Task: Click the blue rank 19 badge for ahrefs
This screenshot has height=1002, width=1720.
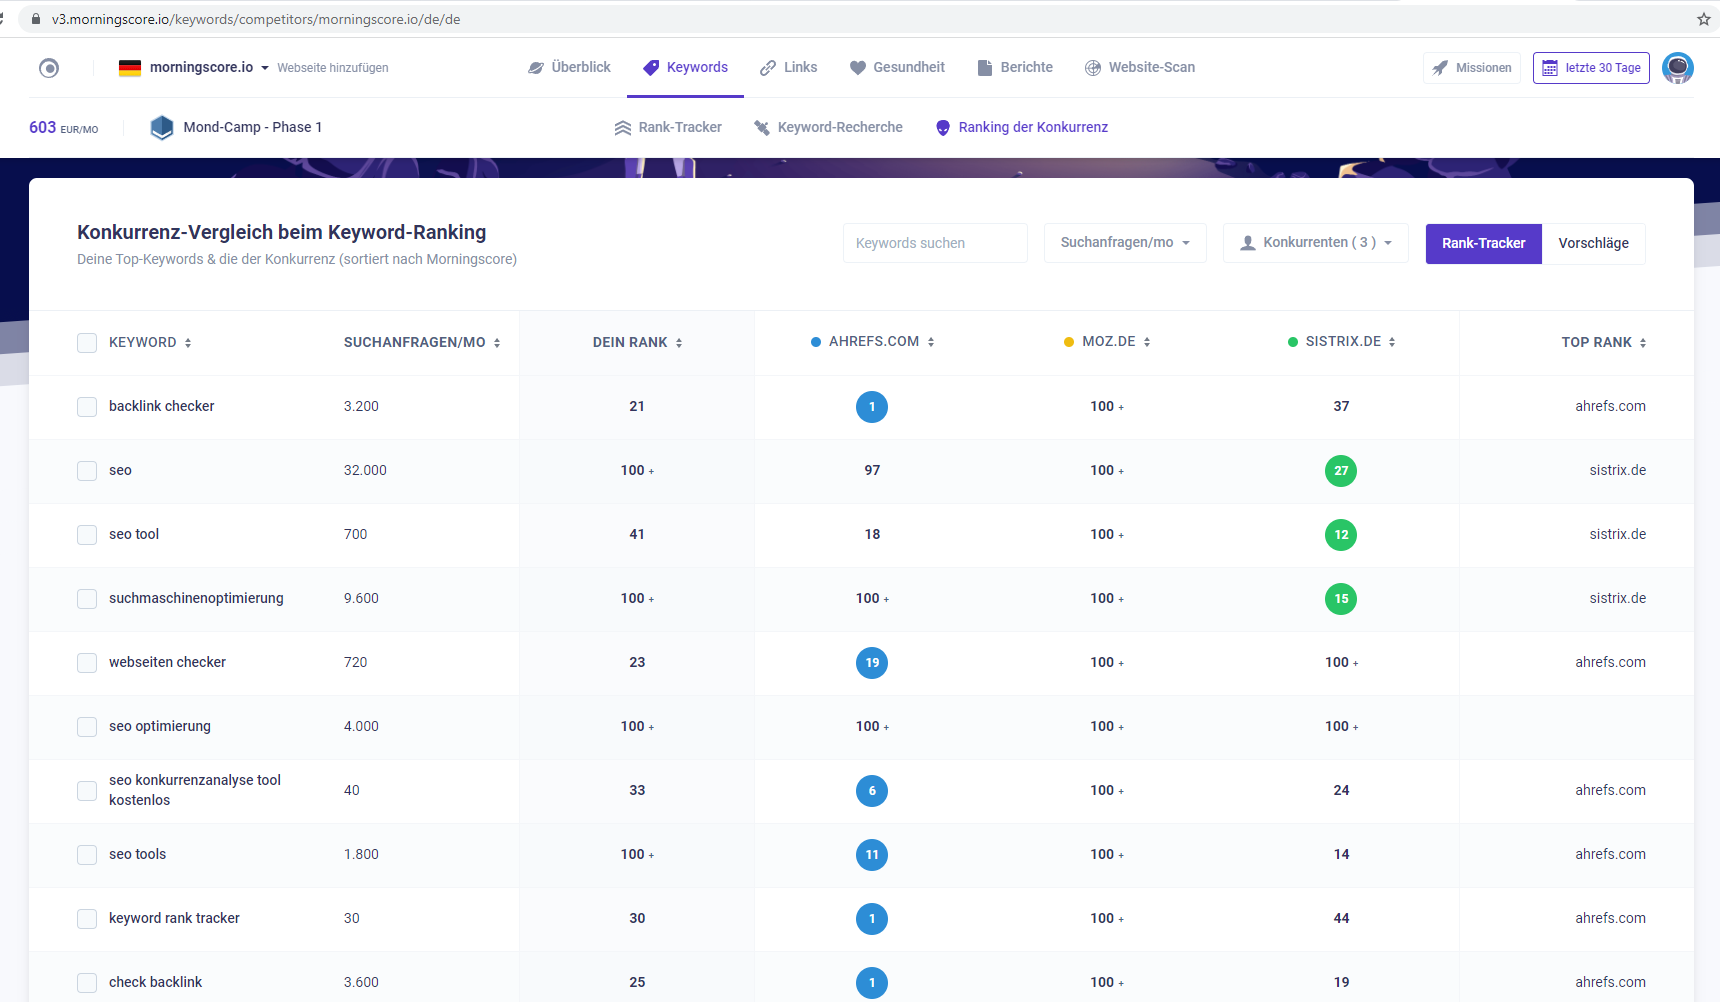Action: pos(872,663)
